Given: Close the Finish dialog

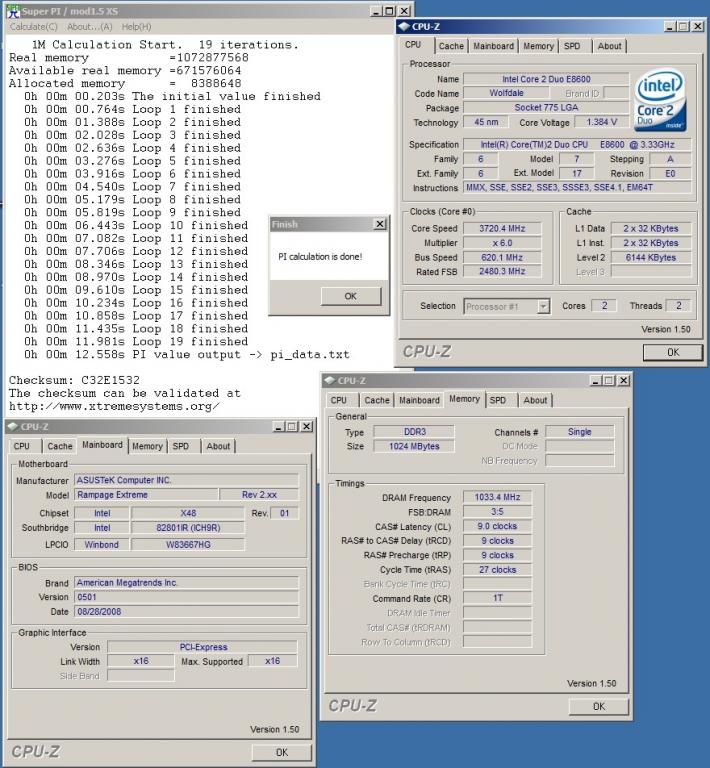Looking at the screenshot, I should pos(380,224).
